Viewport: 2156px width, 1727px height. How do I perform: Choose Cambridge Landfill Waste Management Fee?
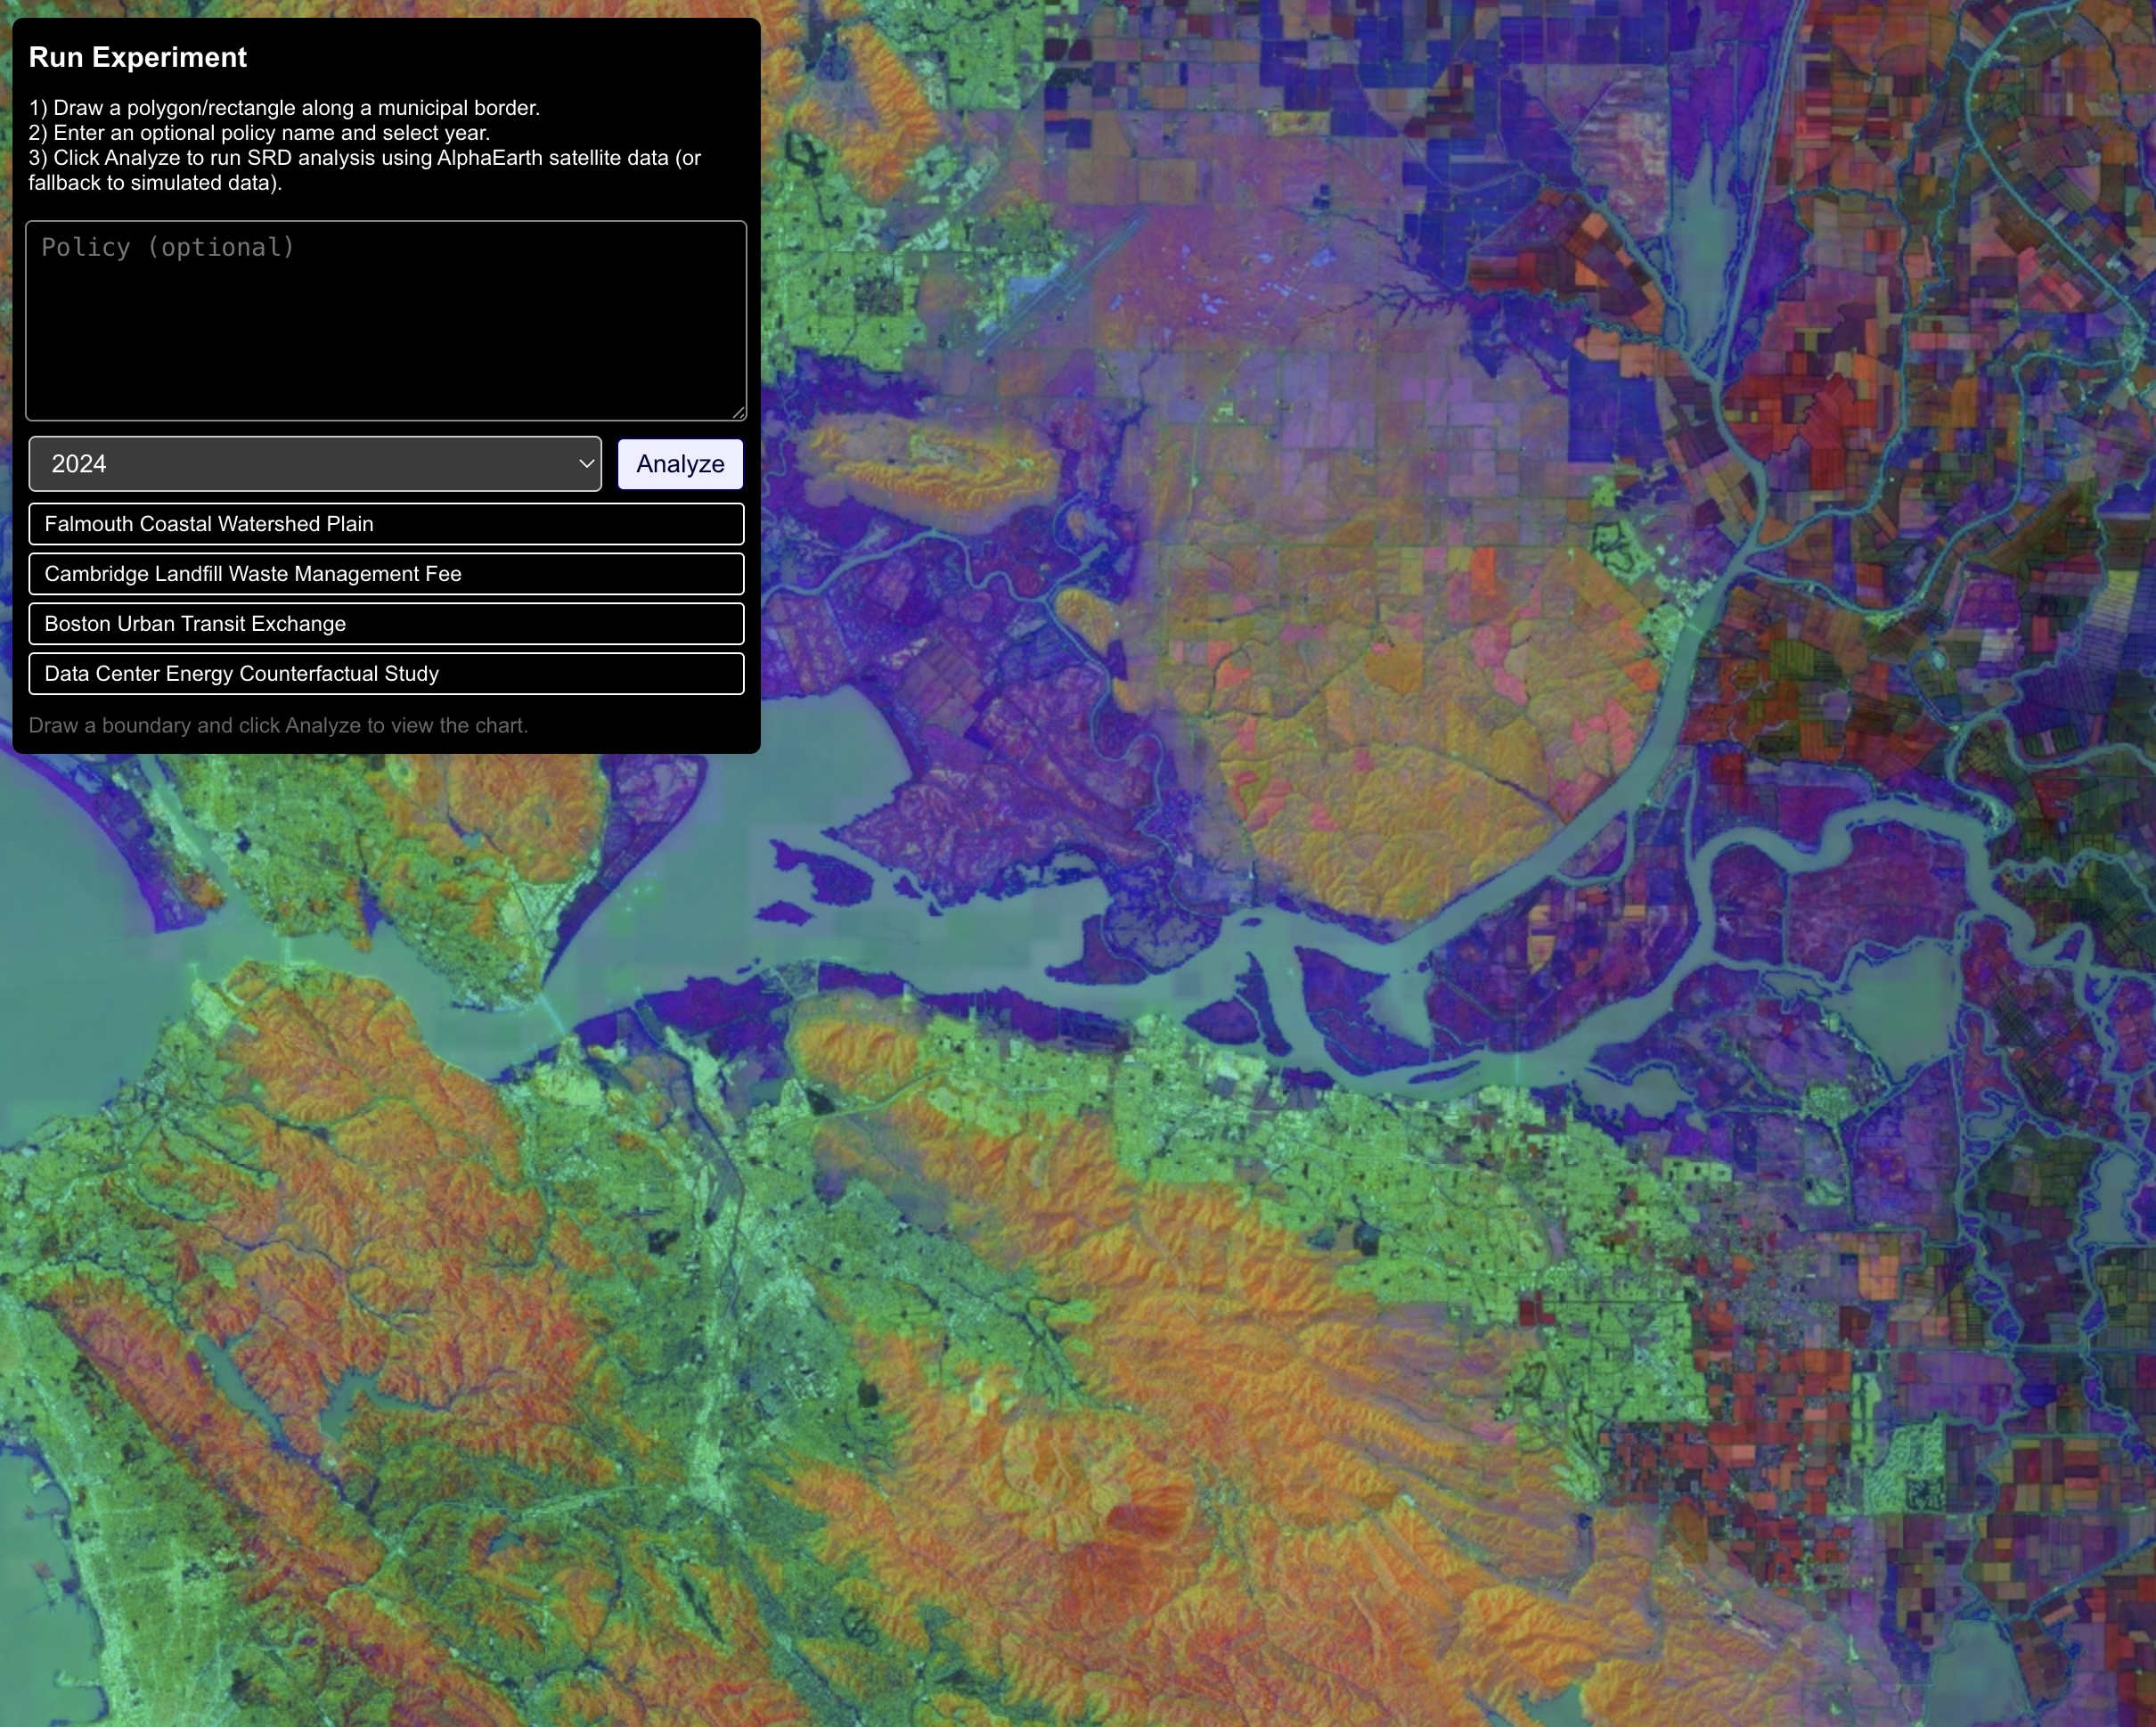click(386, 574)
